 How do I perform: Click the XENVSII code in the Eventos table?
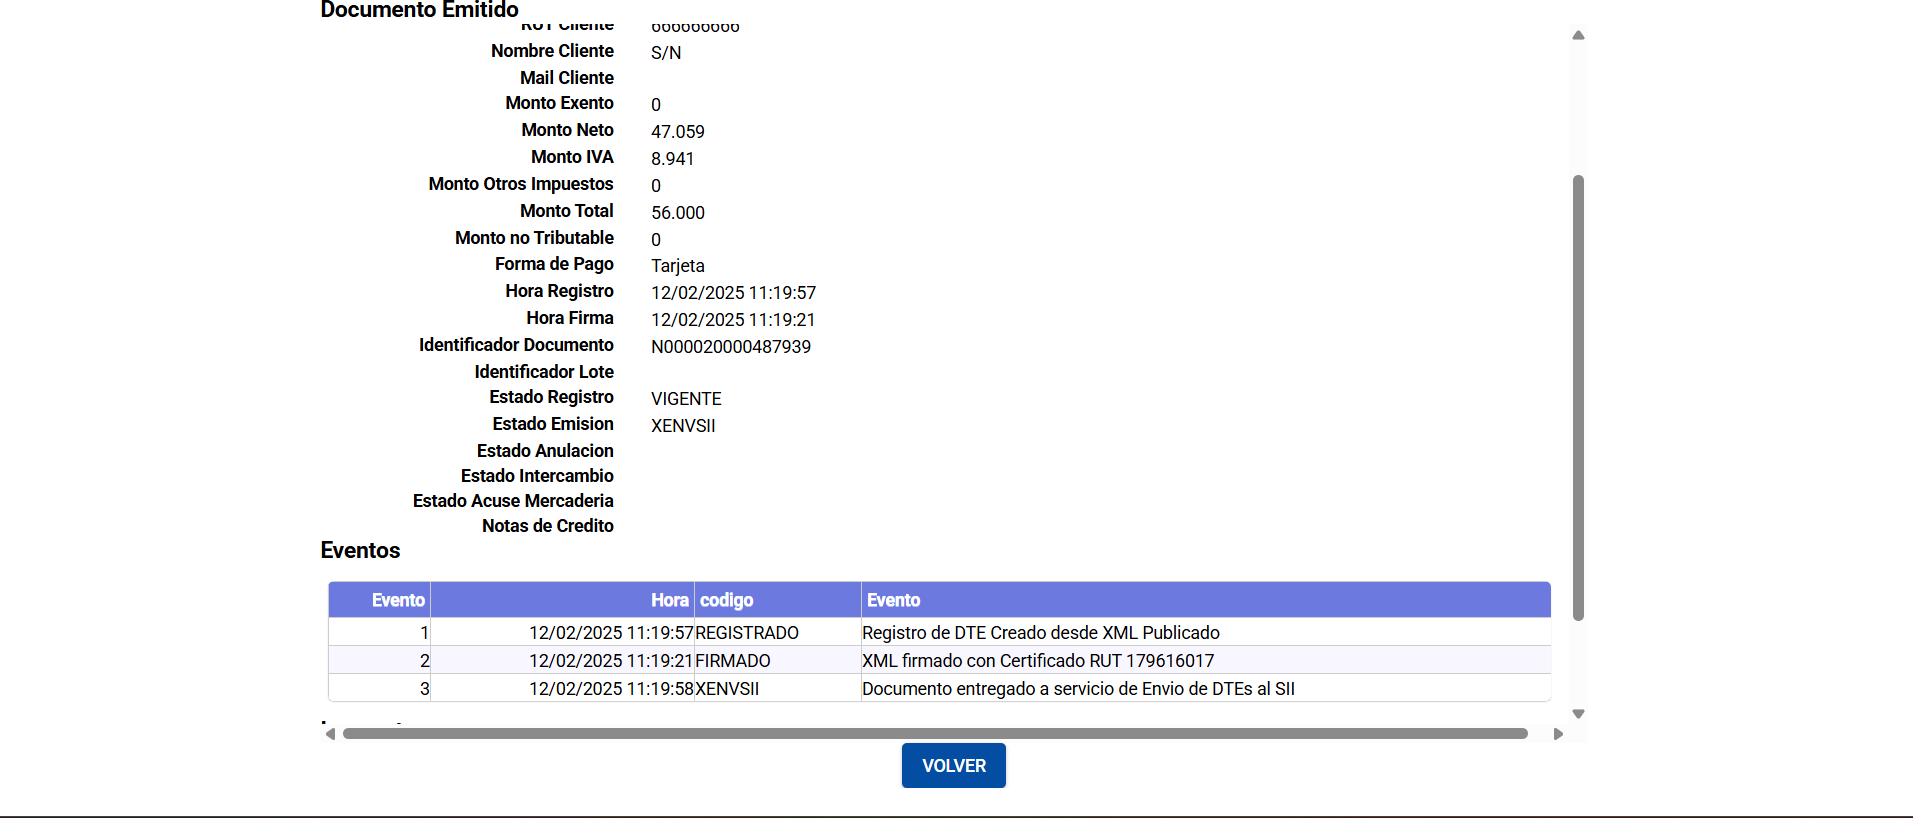727,689
